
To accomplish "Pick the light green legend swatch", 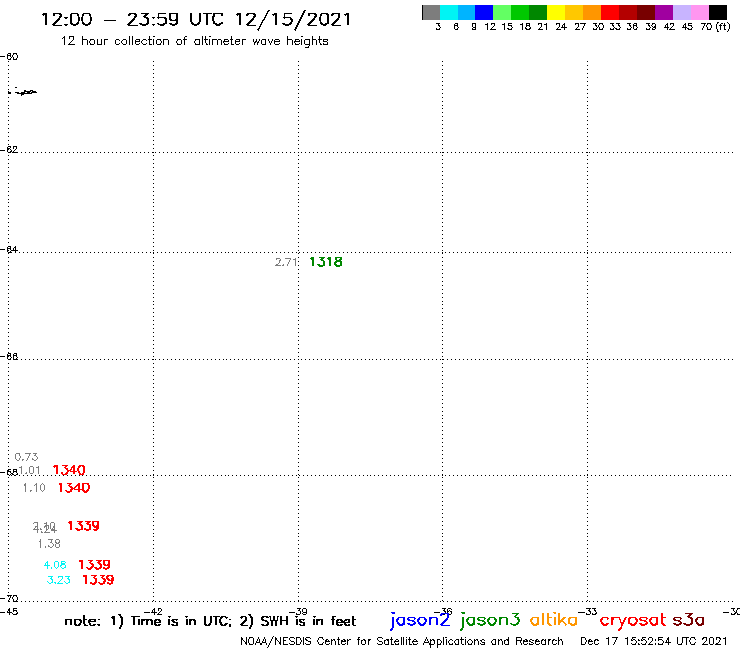I will click(502, 13).
